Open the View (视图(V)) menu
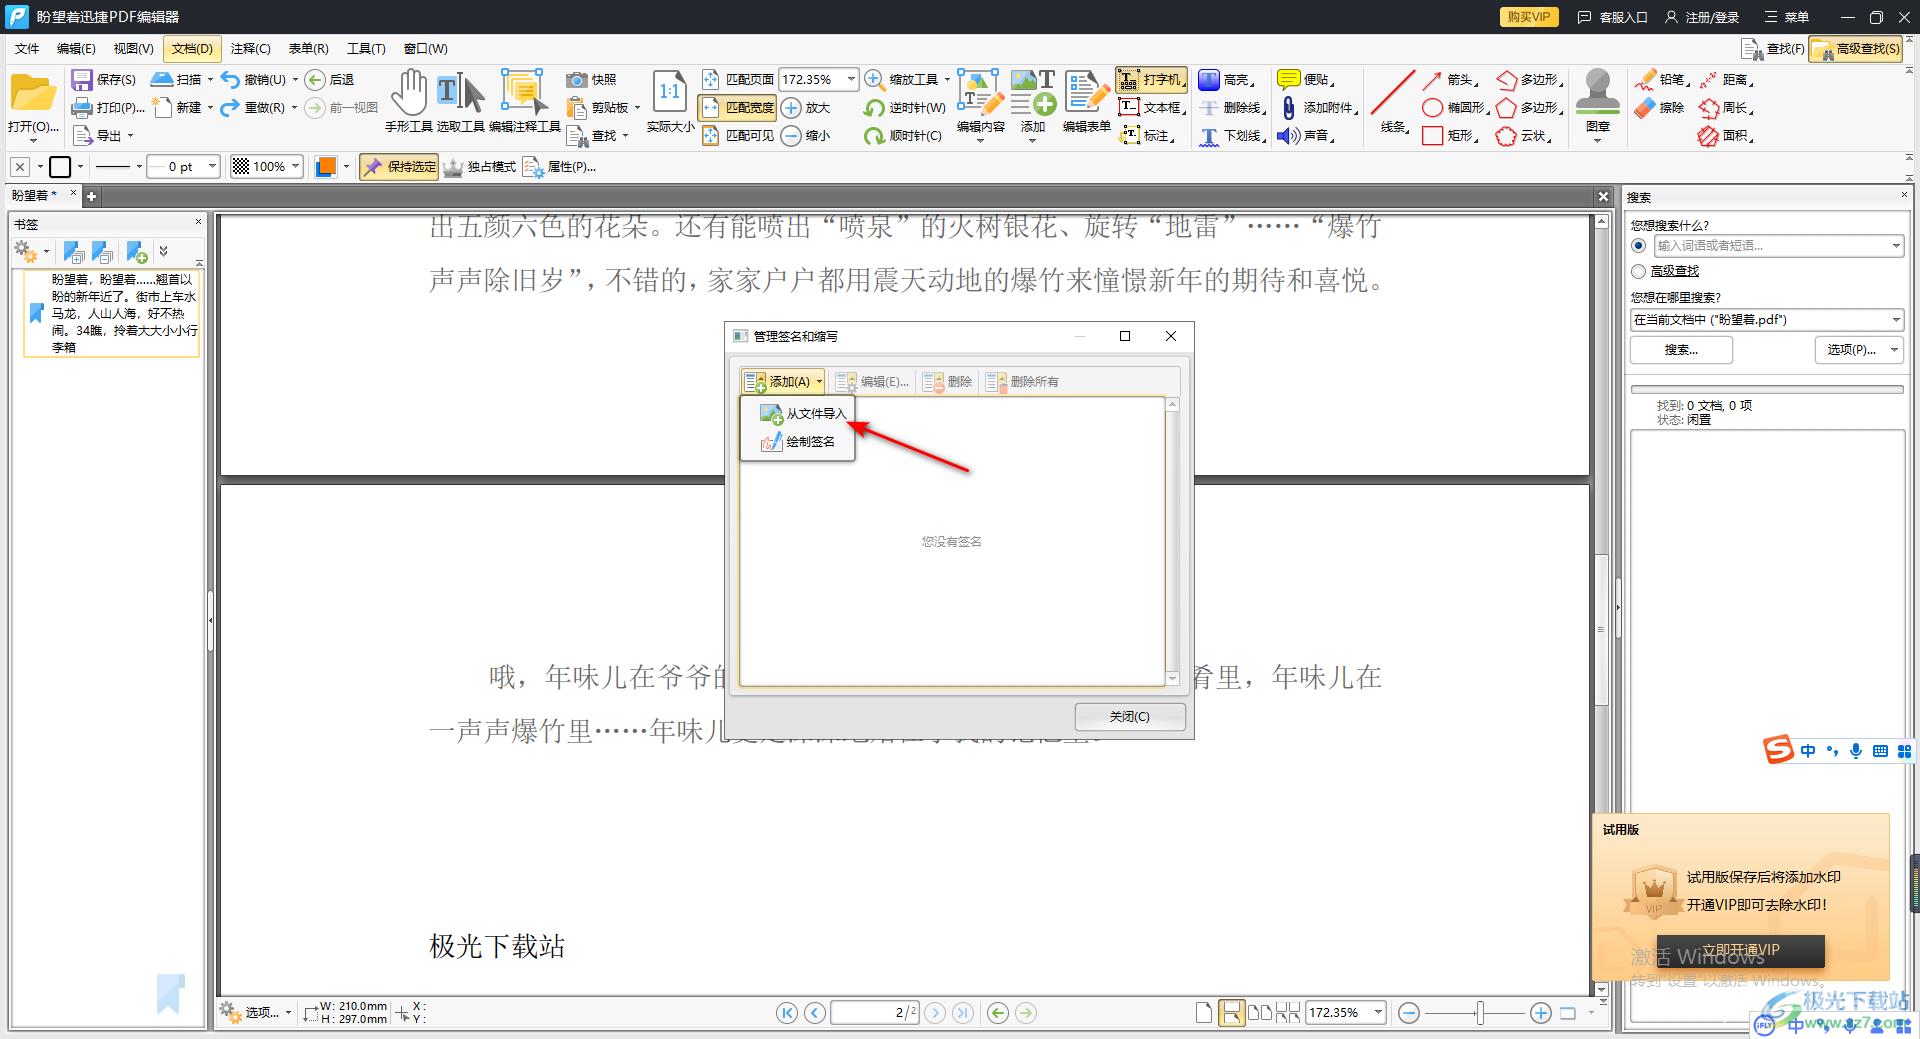Viewport: 1920px width, 1039px height. [133, 48]
